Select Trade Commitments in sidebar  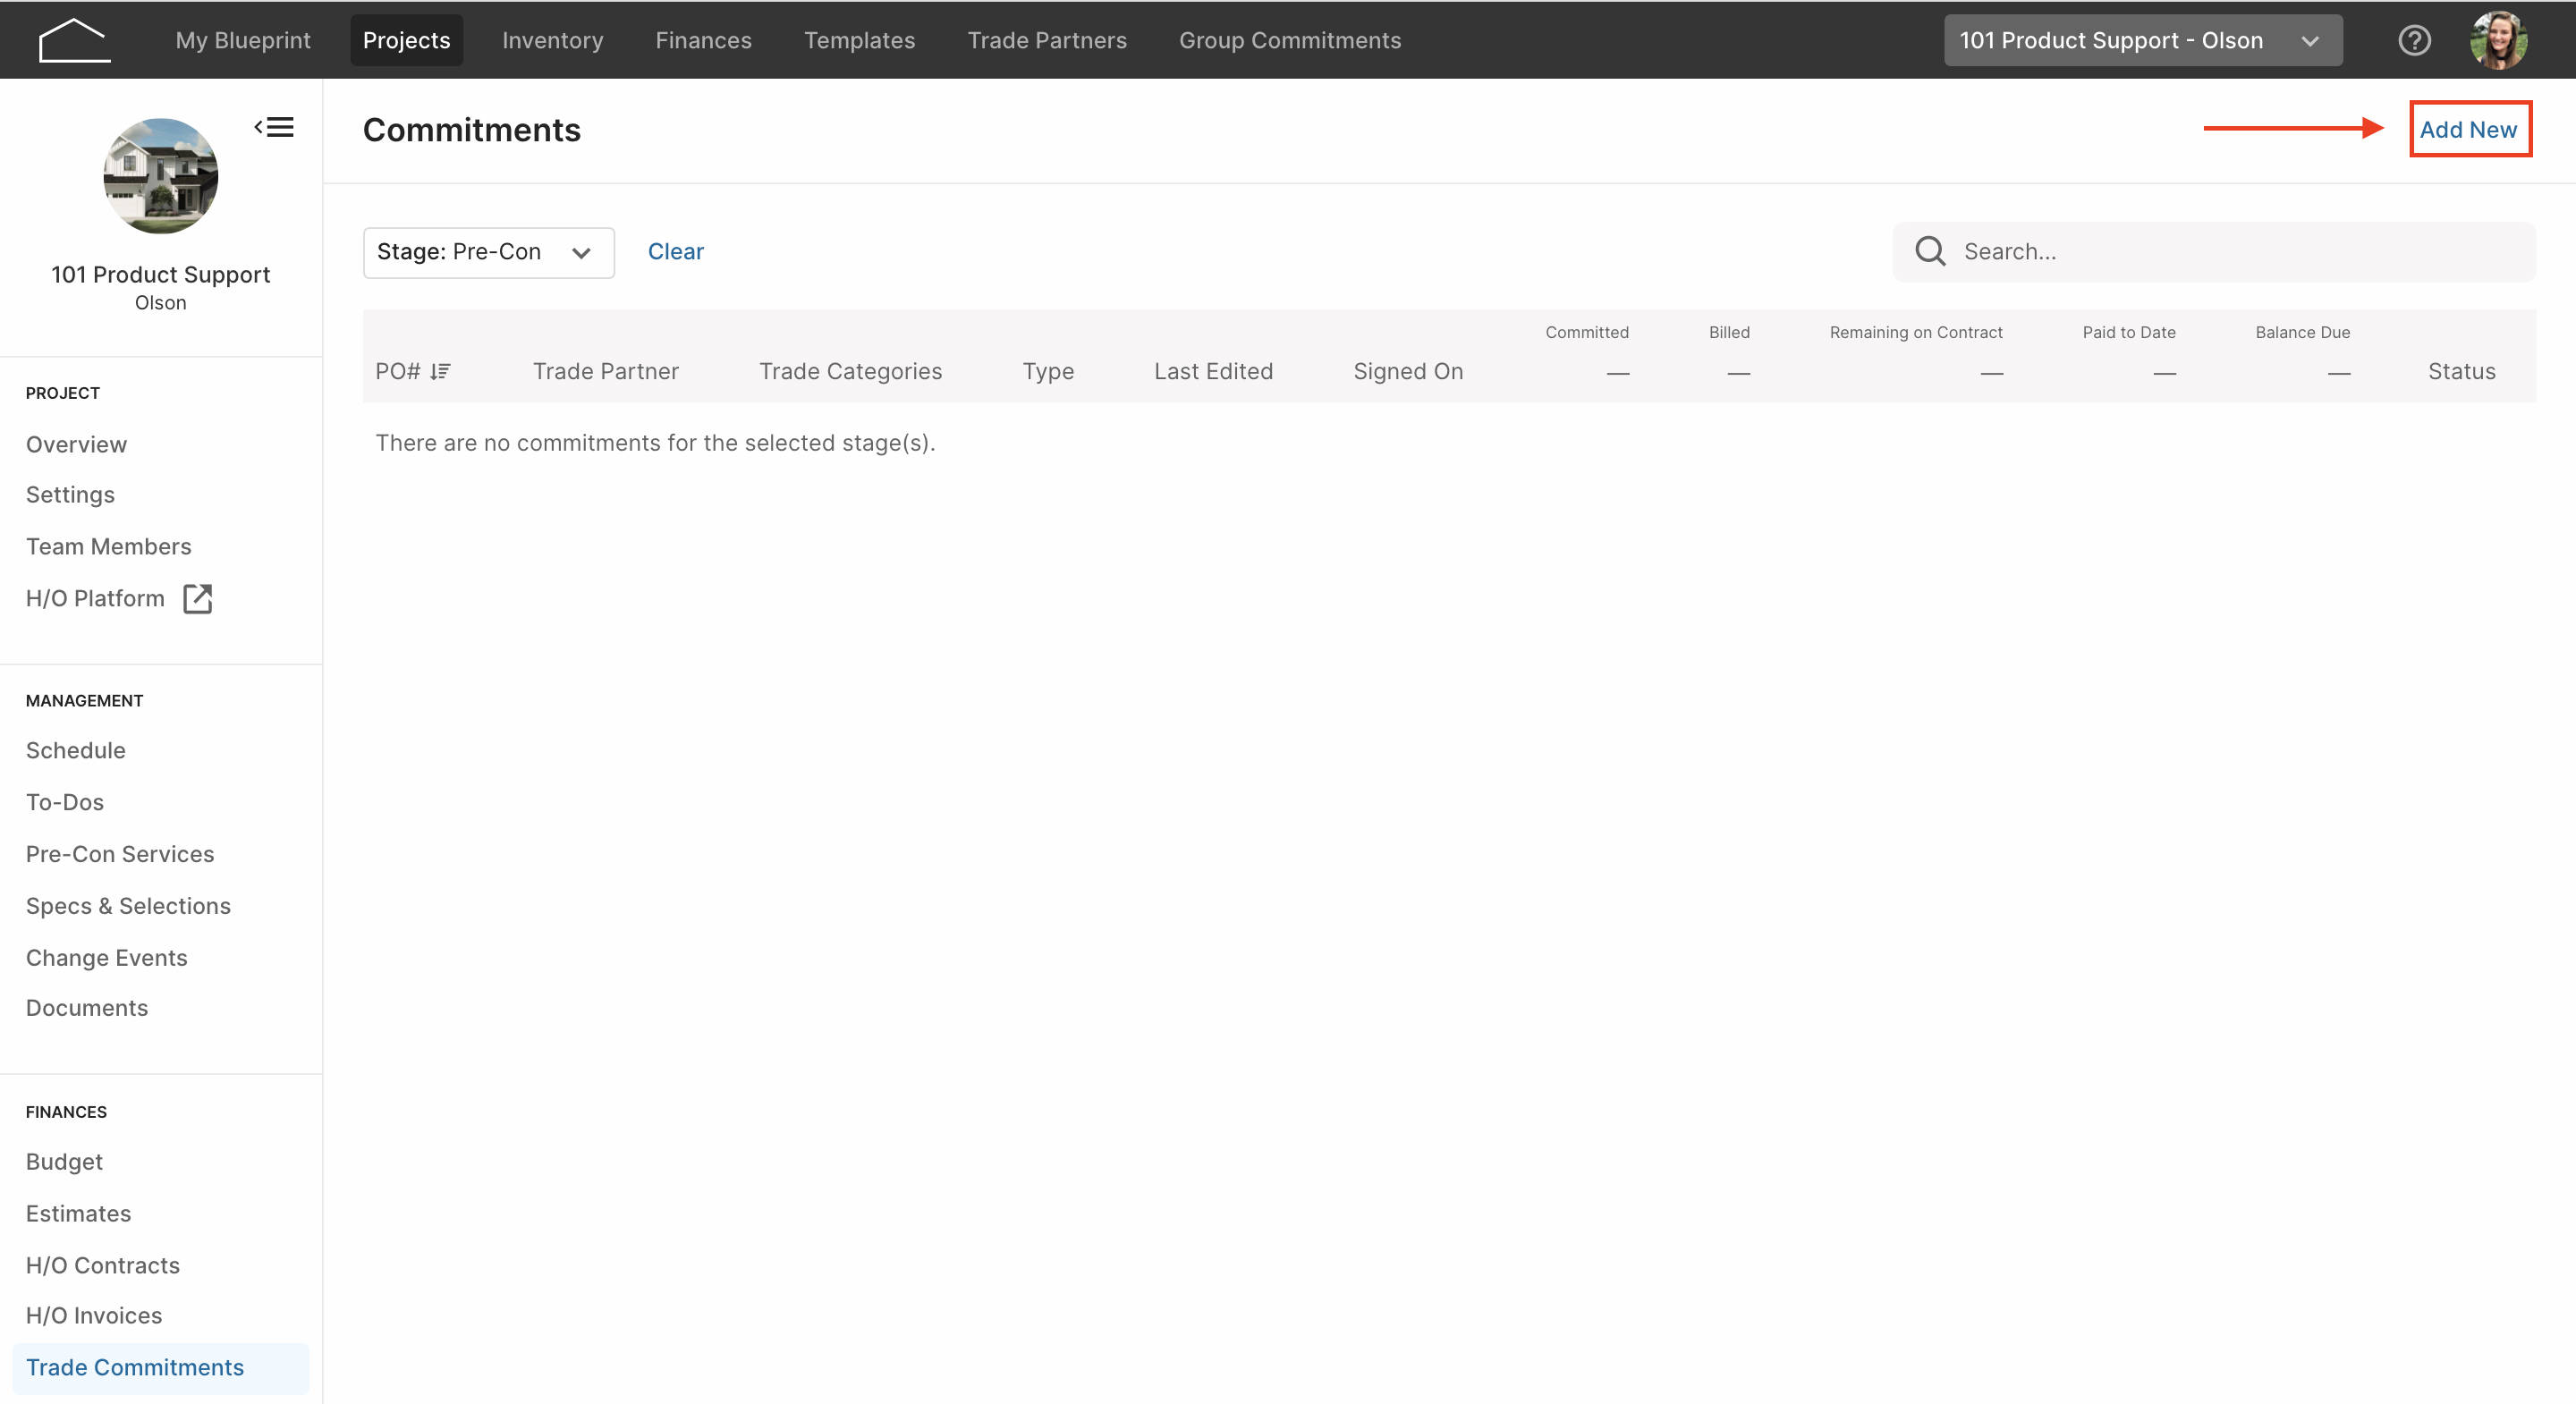tap(161, 1368)
